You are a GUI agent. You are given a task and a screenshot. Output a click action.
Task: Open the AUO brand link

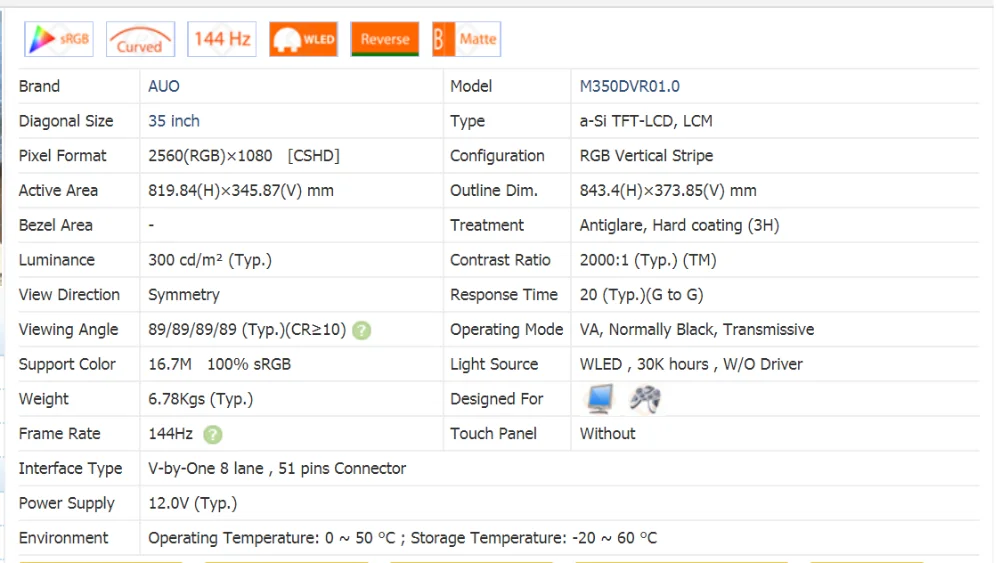tap(164, 86)
